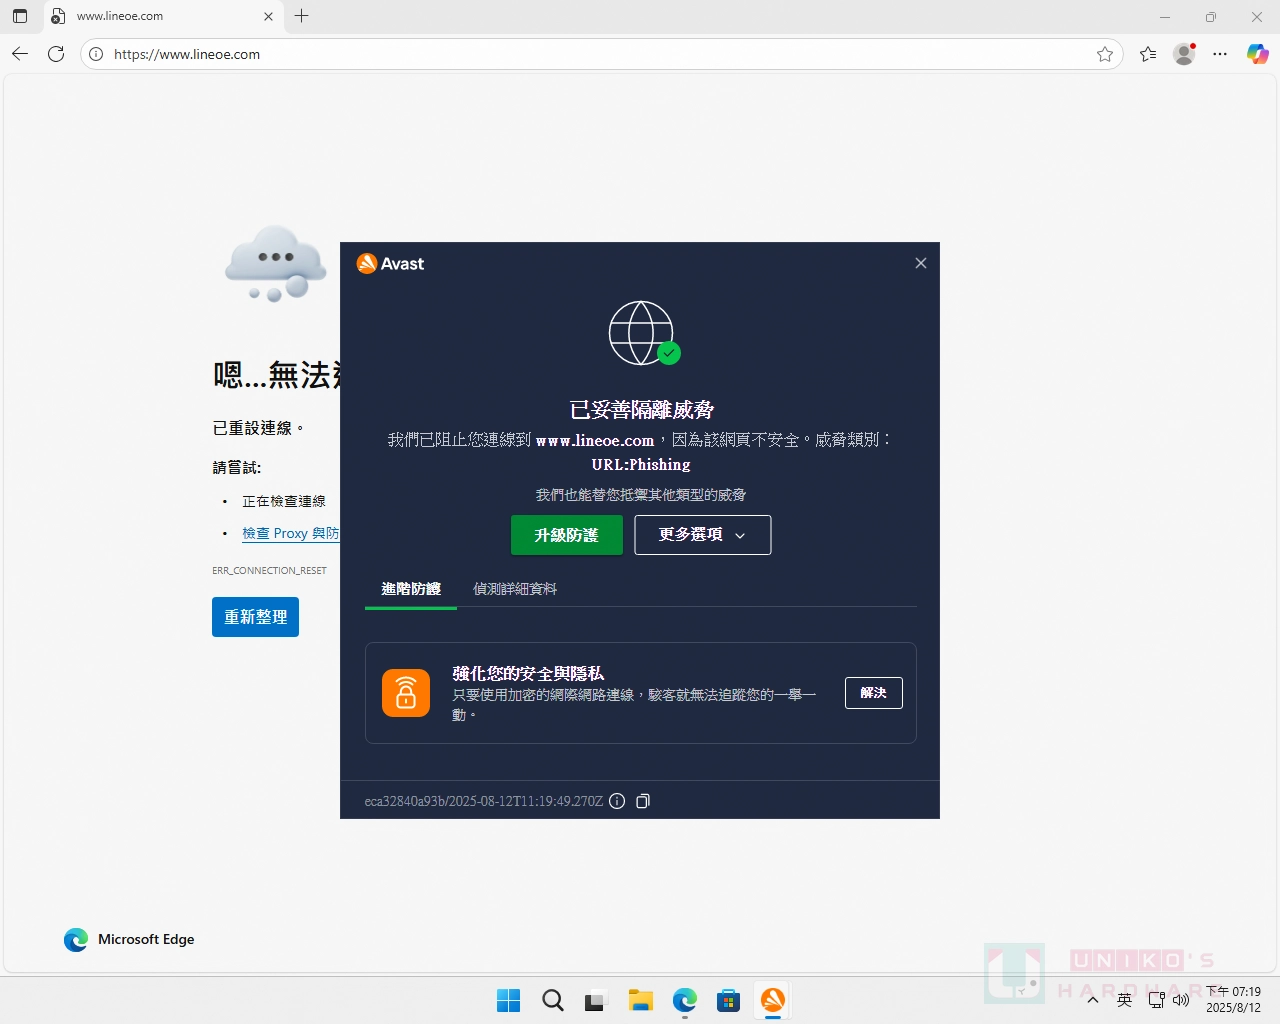
Task: Open the Edge profile avatar
Action: [1184, 54]
